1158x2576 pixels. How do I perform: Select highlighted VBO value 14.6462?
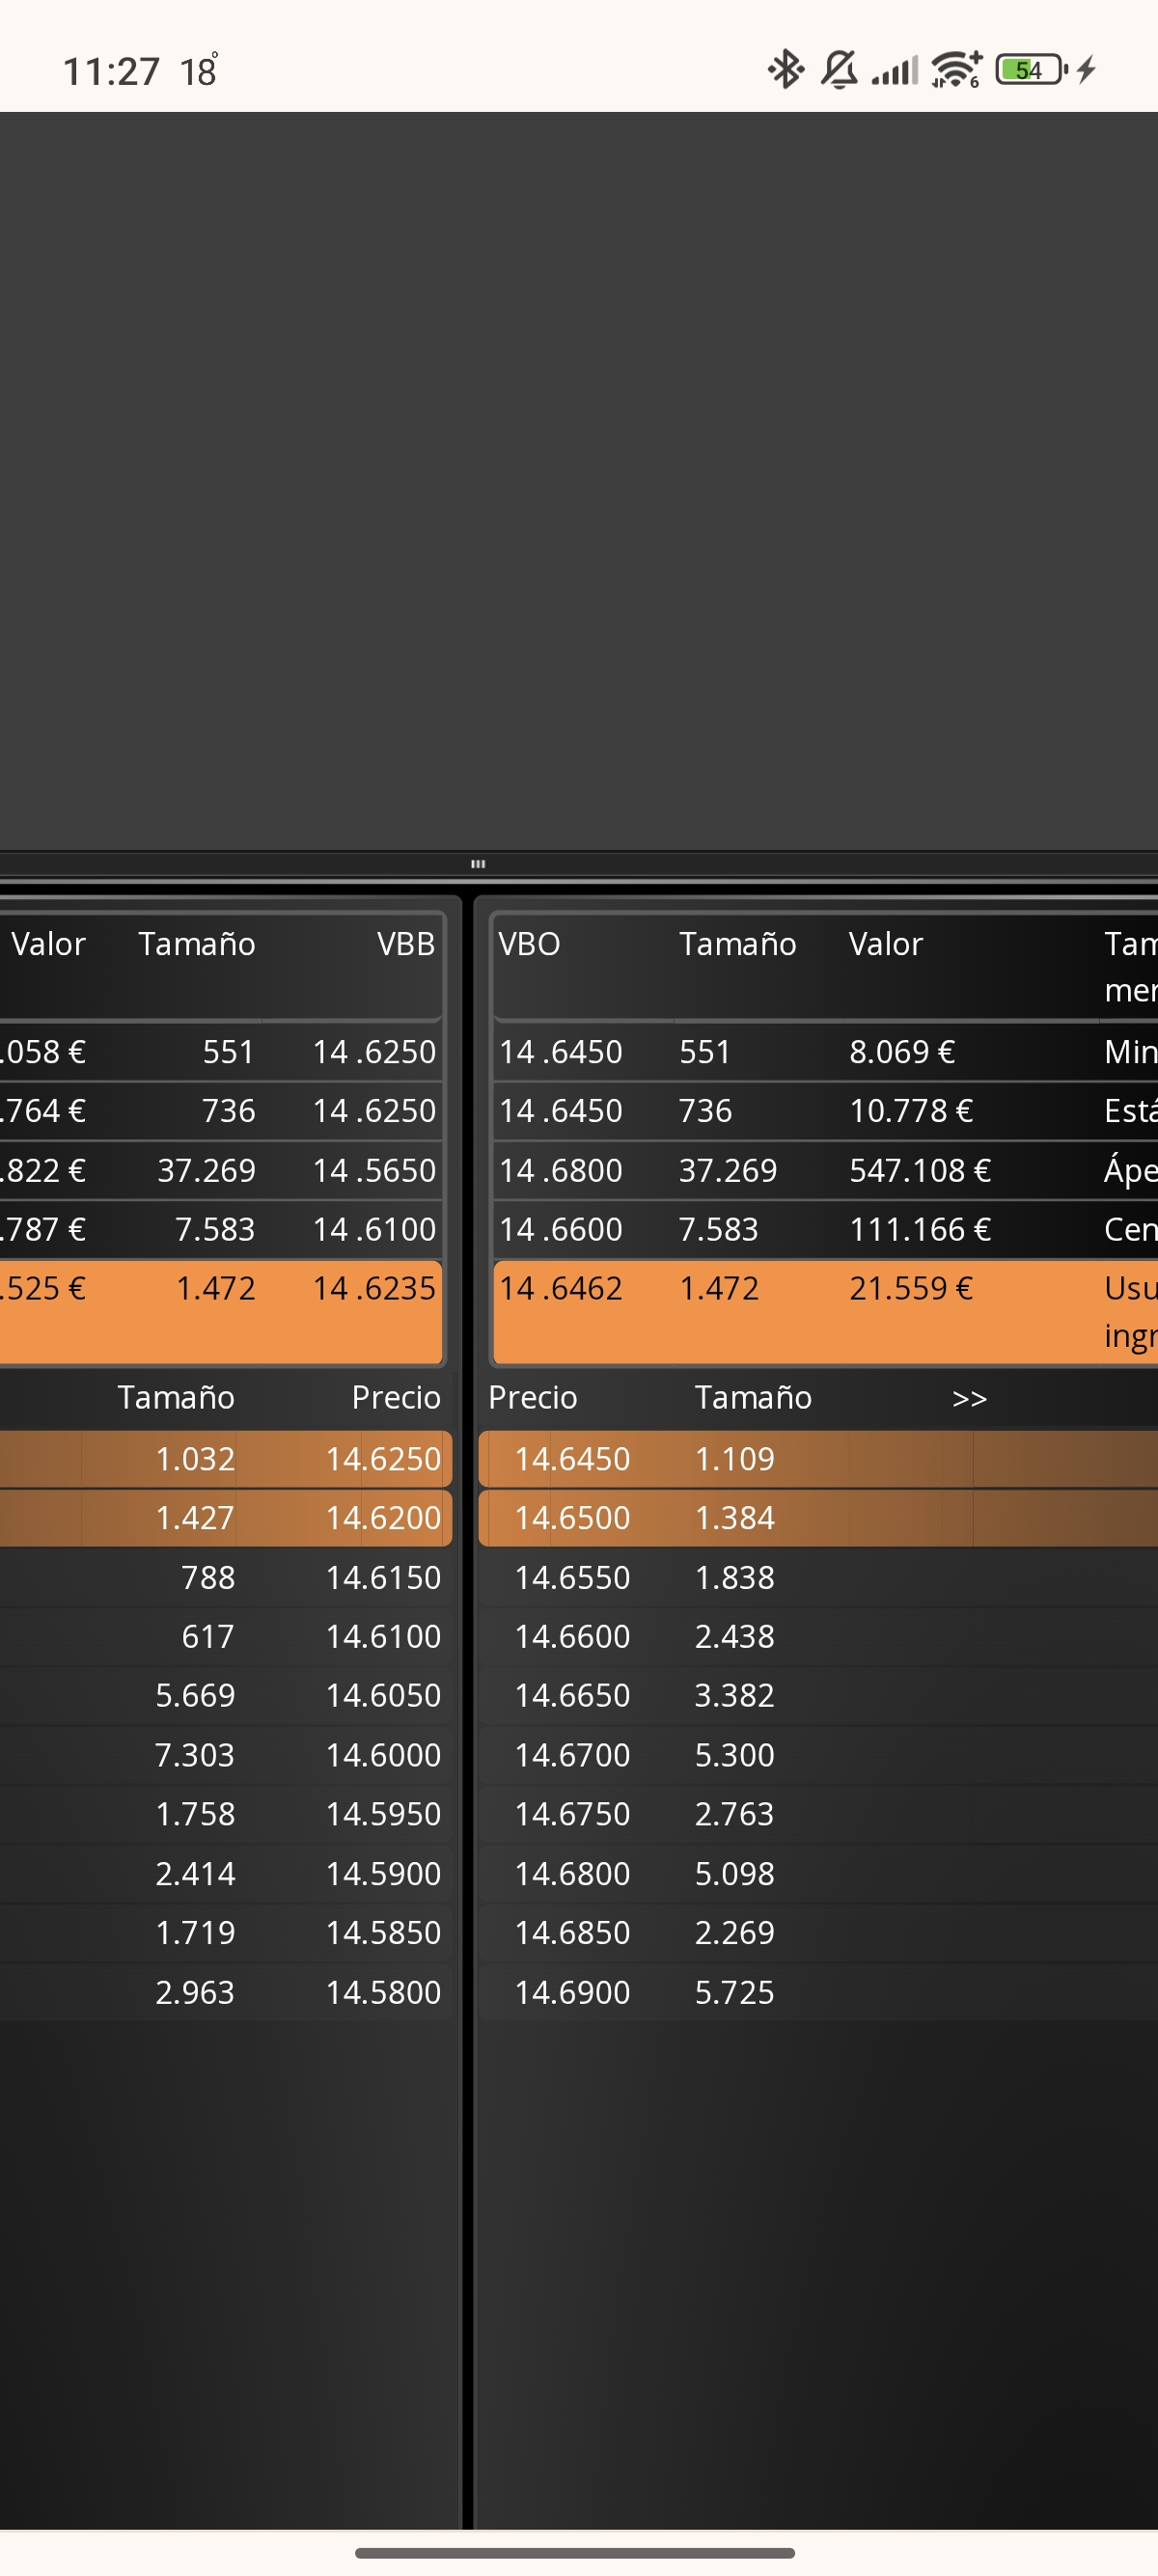561,1288
